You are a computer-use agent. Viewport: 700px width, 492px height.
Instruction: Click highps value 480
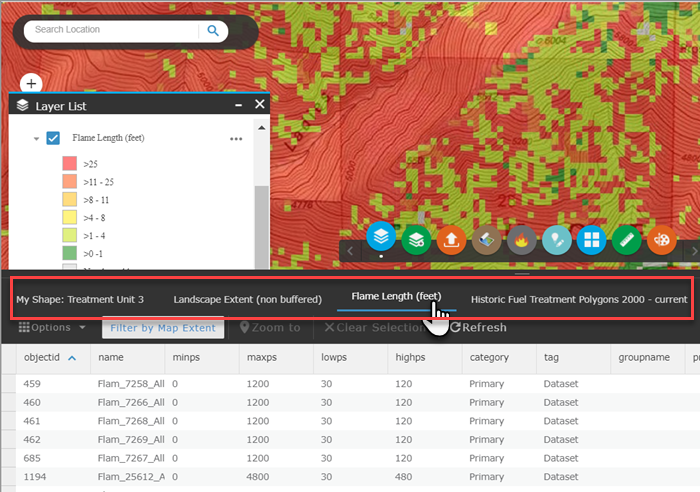point(404,477)
